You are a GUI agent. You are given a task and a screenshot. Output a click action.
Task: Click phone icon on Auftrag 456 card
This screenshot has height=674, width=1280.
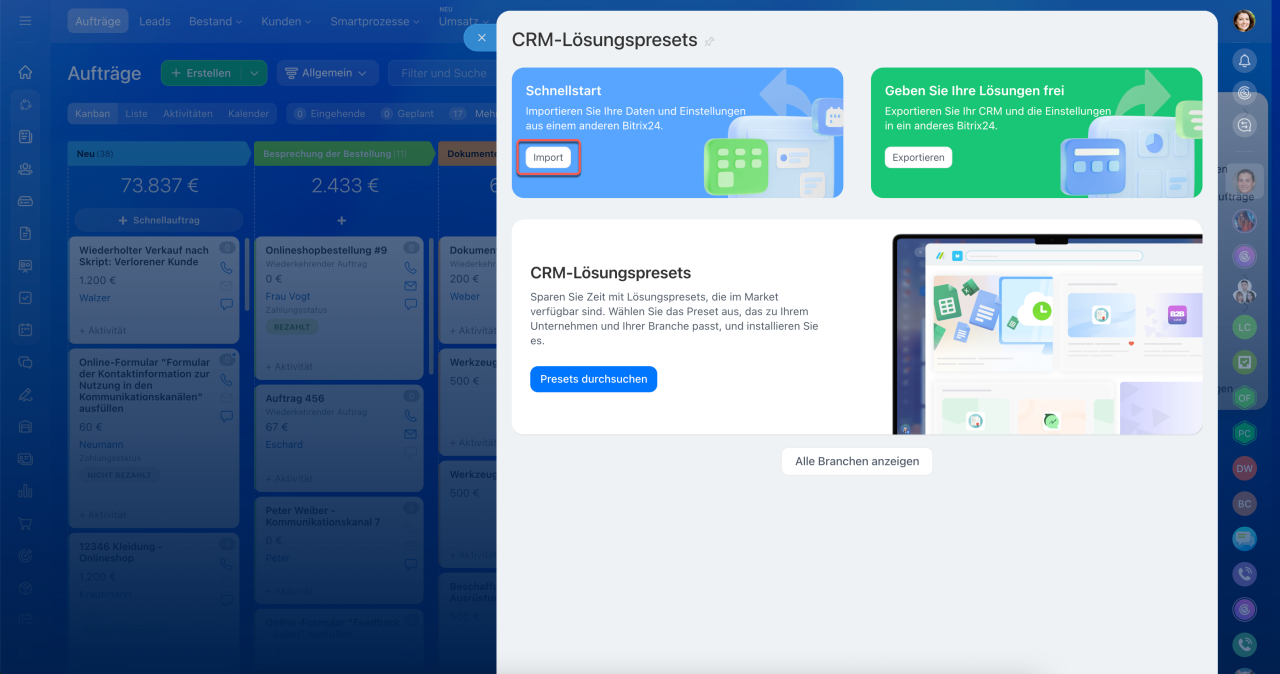tap(410, 416)
